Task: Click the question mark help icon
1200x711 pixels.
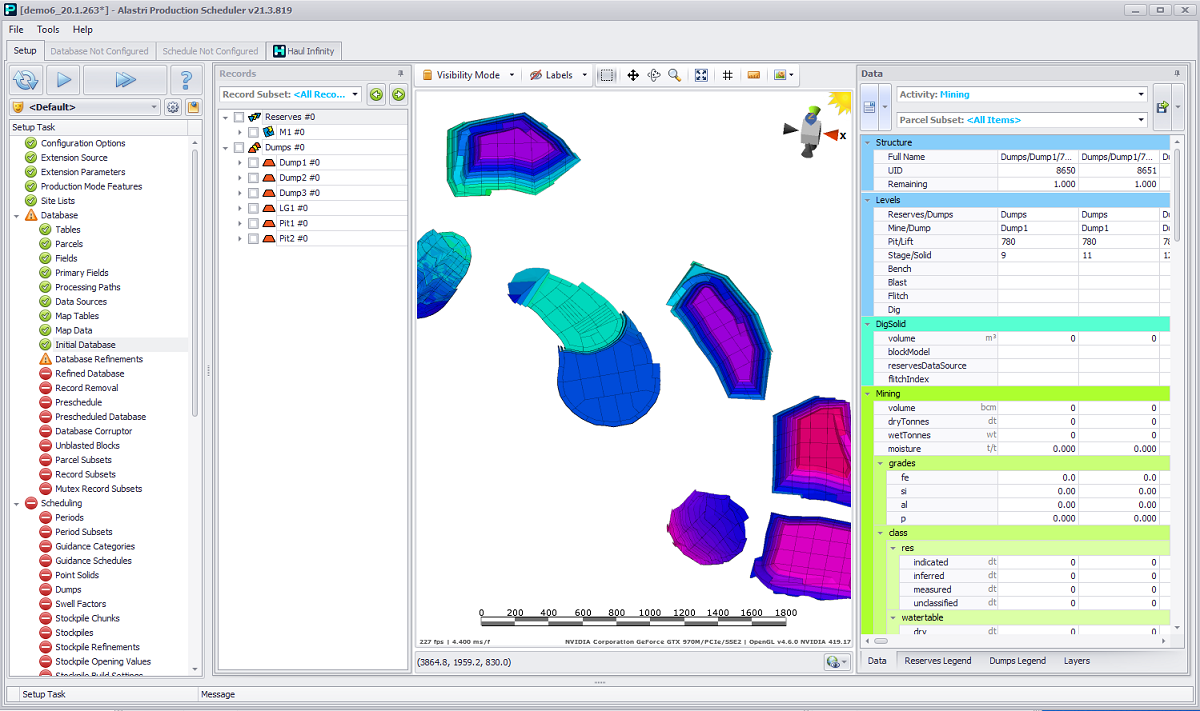Action: 185,80
